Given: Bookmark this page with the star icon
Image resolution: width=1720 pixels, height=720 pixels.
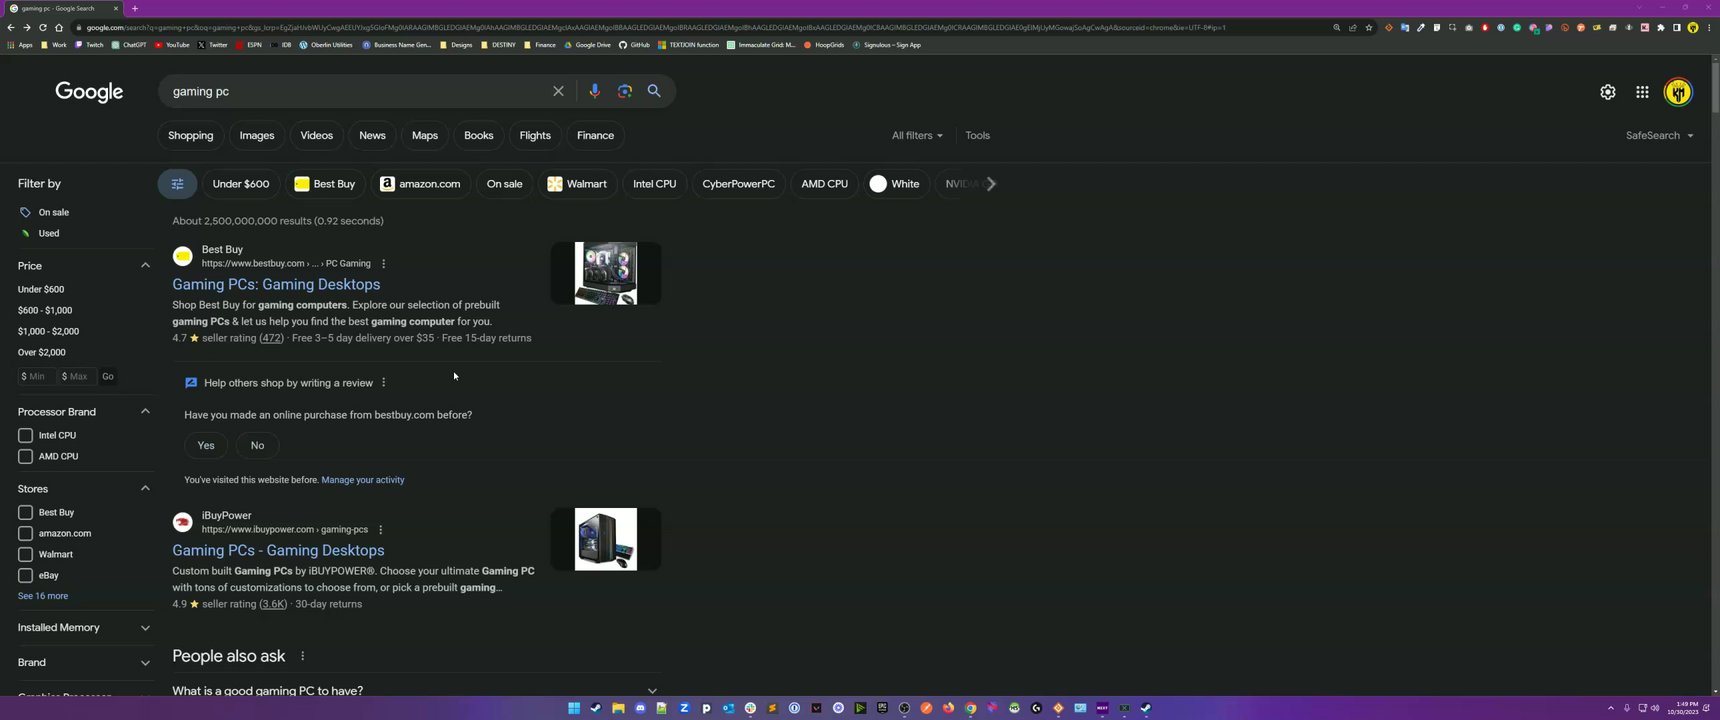Looking at the screenshot, I should click(x=1369, y=28).
